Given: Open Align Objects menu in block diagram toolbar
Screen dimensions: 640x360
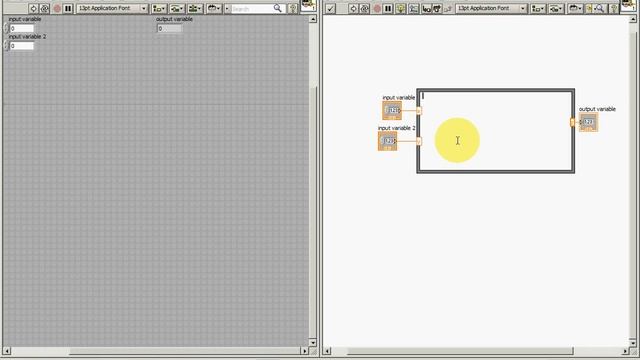Looking at the screenshot, I should 538,8.
